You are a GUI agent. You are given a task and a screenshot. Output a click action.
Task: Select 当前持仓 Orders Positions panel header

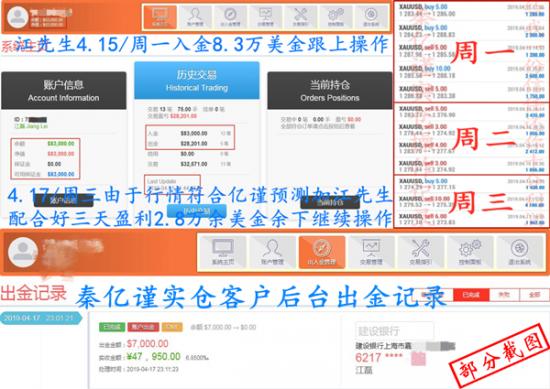click(x=330, y=90)
